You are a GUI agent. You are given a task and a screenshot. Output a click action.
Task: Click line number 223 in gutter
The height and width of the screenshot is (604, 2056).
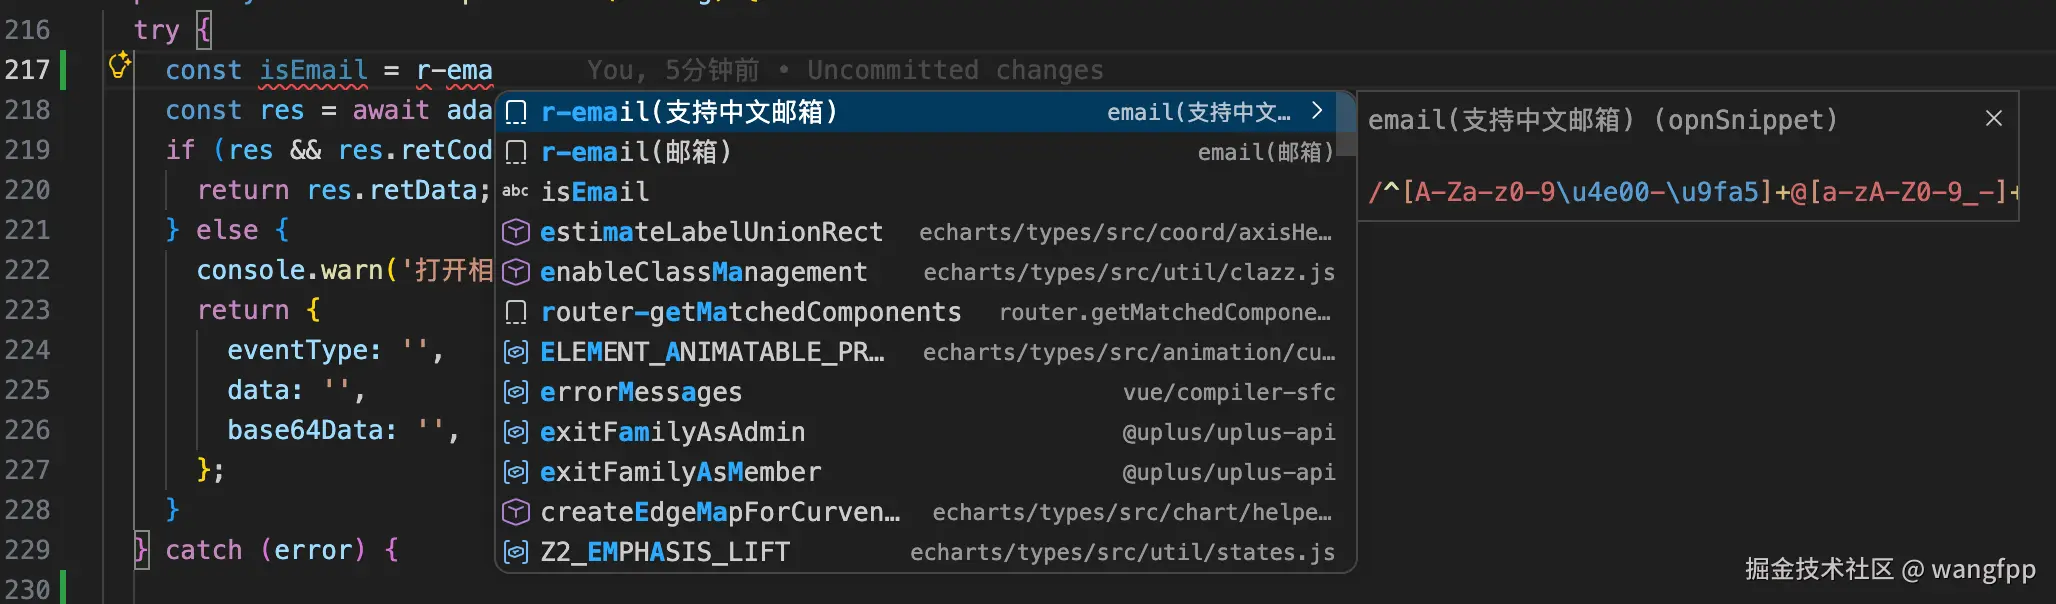pyautogui.click(x=27, y=310)
